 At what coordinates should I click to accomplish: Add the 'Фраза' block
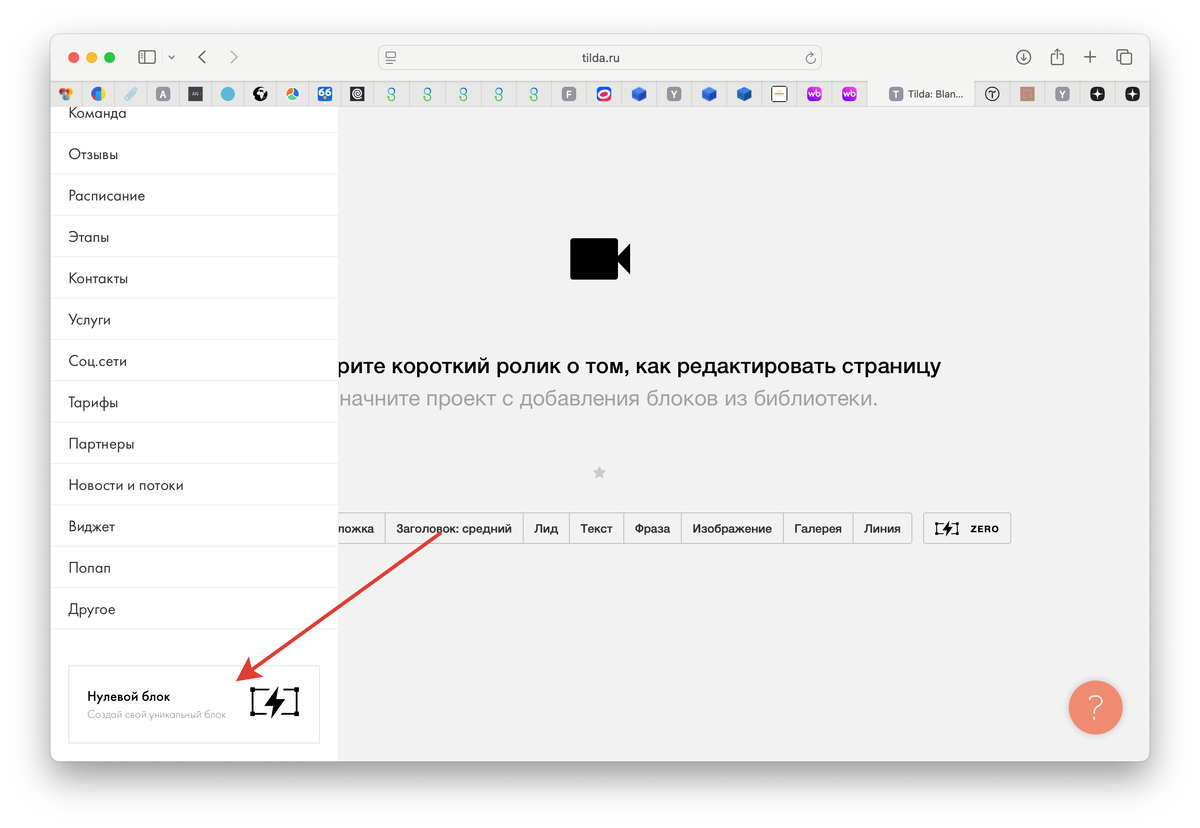coord(652,528)
